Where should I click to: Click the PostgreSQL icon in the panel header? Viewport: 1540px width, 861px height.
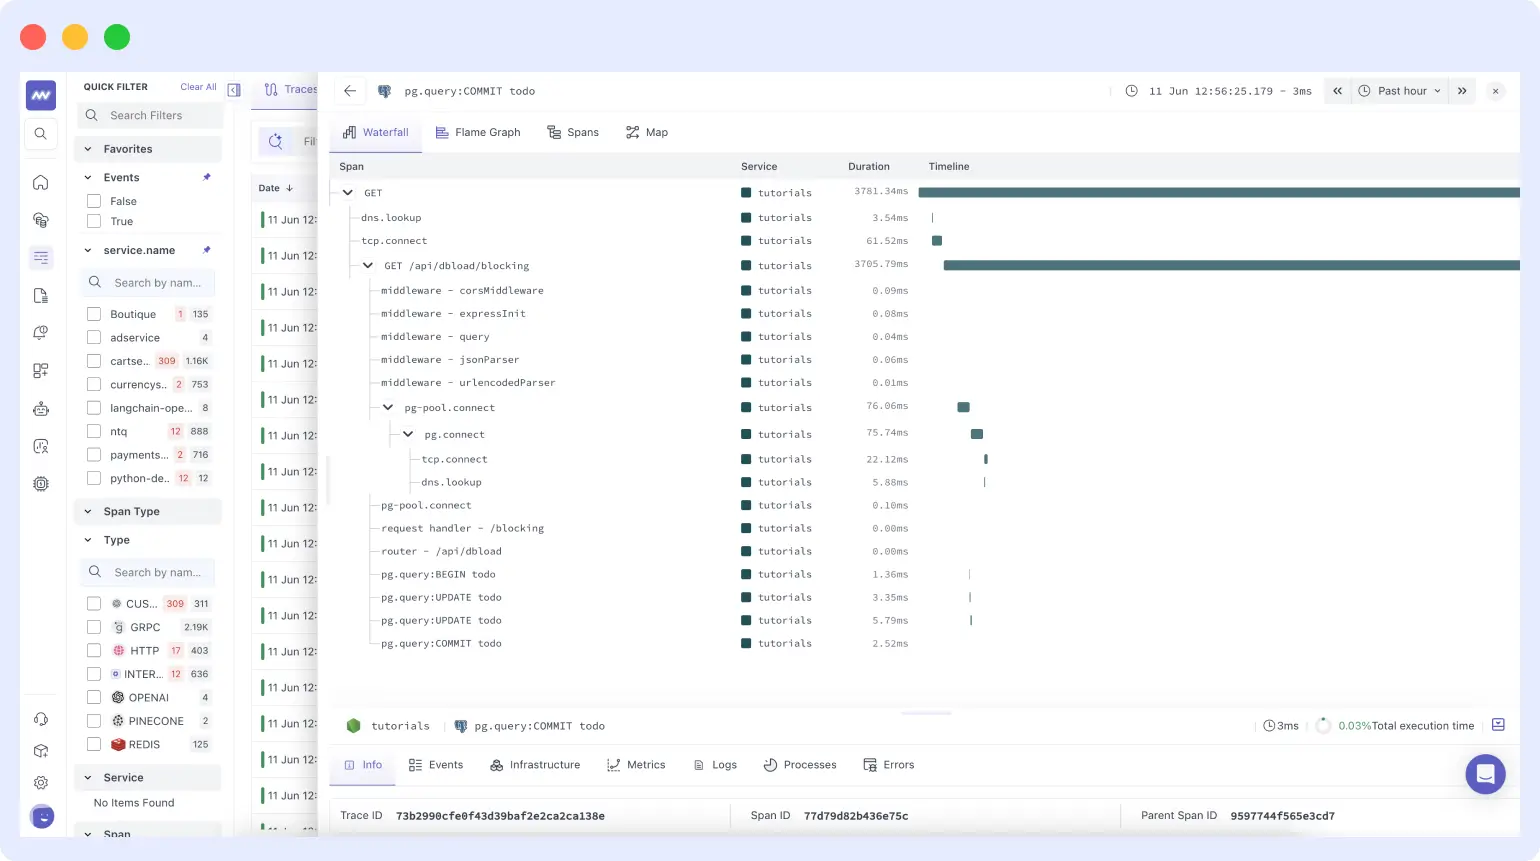pyautogui.click(x=385, y=91)
